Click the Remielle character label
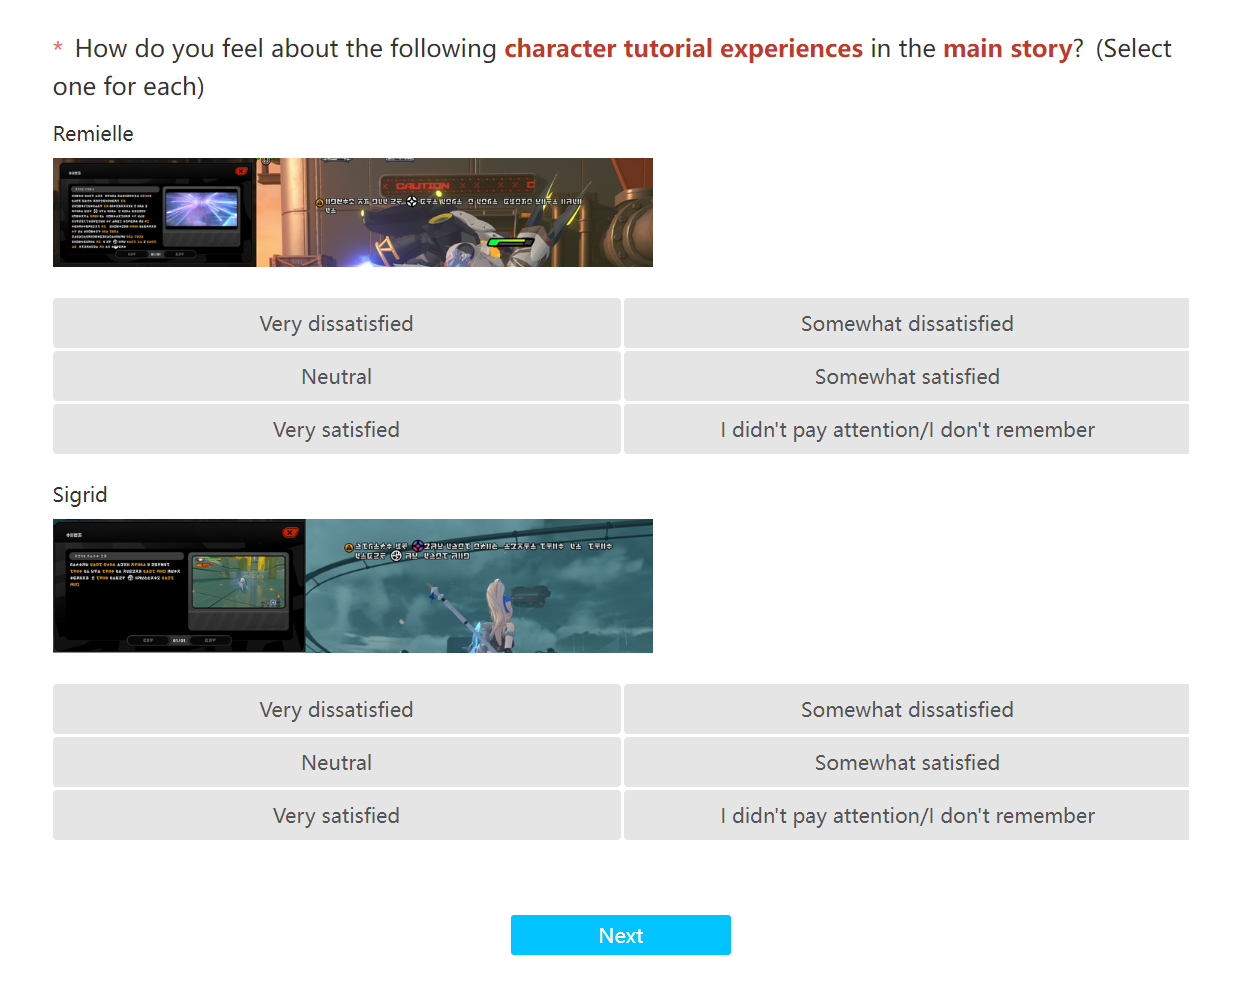The height and width of the screenshot is (981, 1239). pyautogui.click(x=93, y=134)
